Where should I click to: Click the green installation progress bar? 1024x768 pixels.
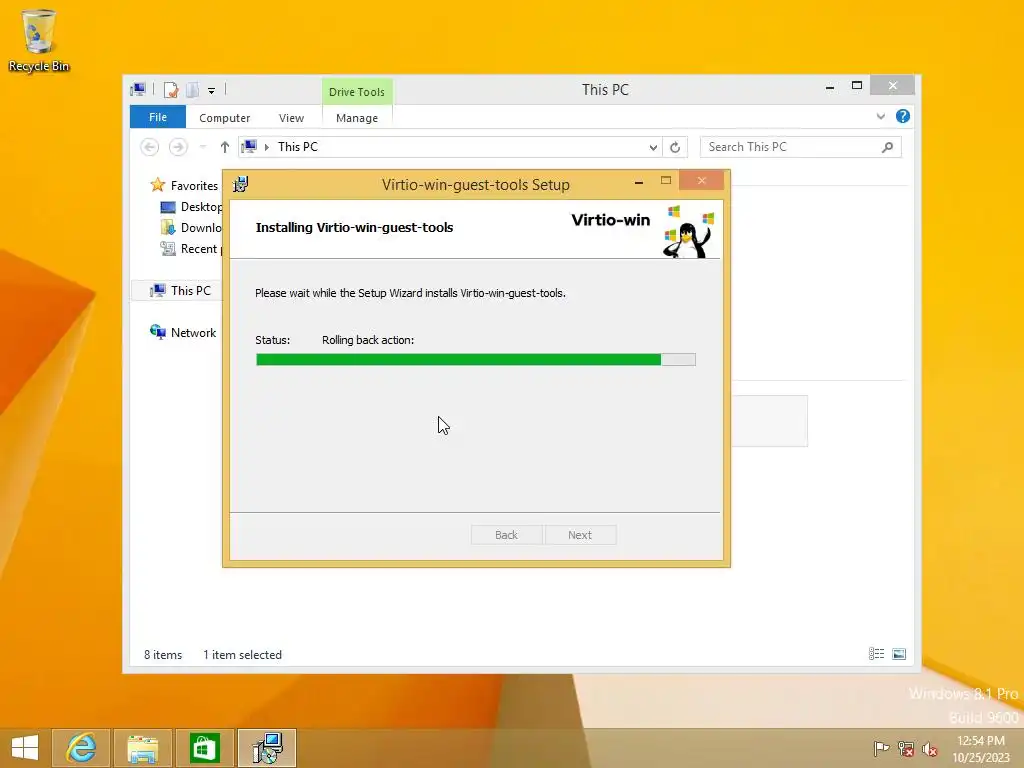tap(475, 359)
